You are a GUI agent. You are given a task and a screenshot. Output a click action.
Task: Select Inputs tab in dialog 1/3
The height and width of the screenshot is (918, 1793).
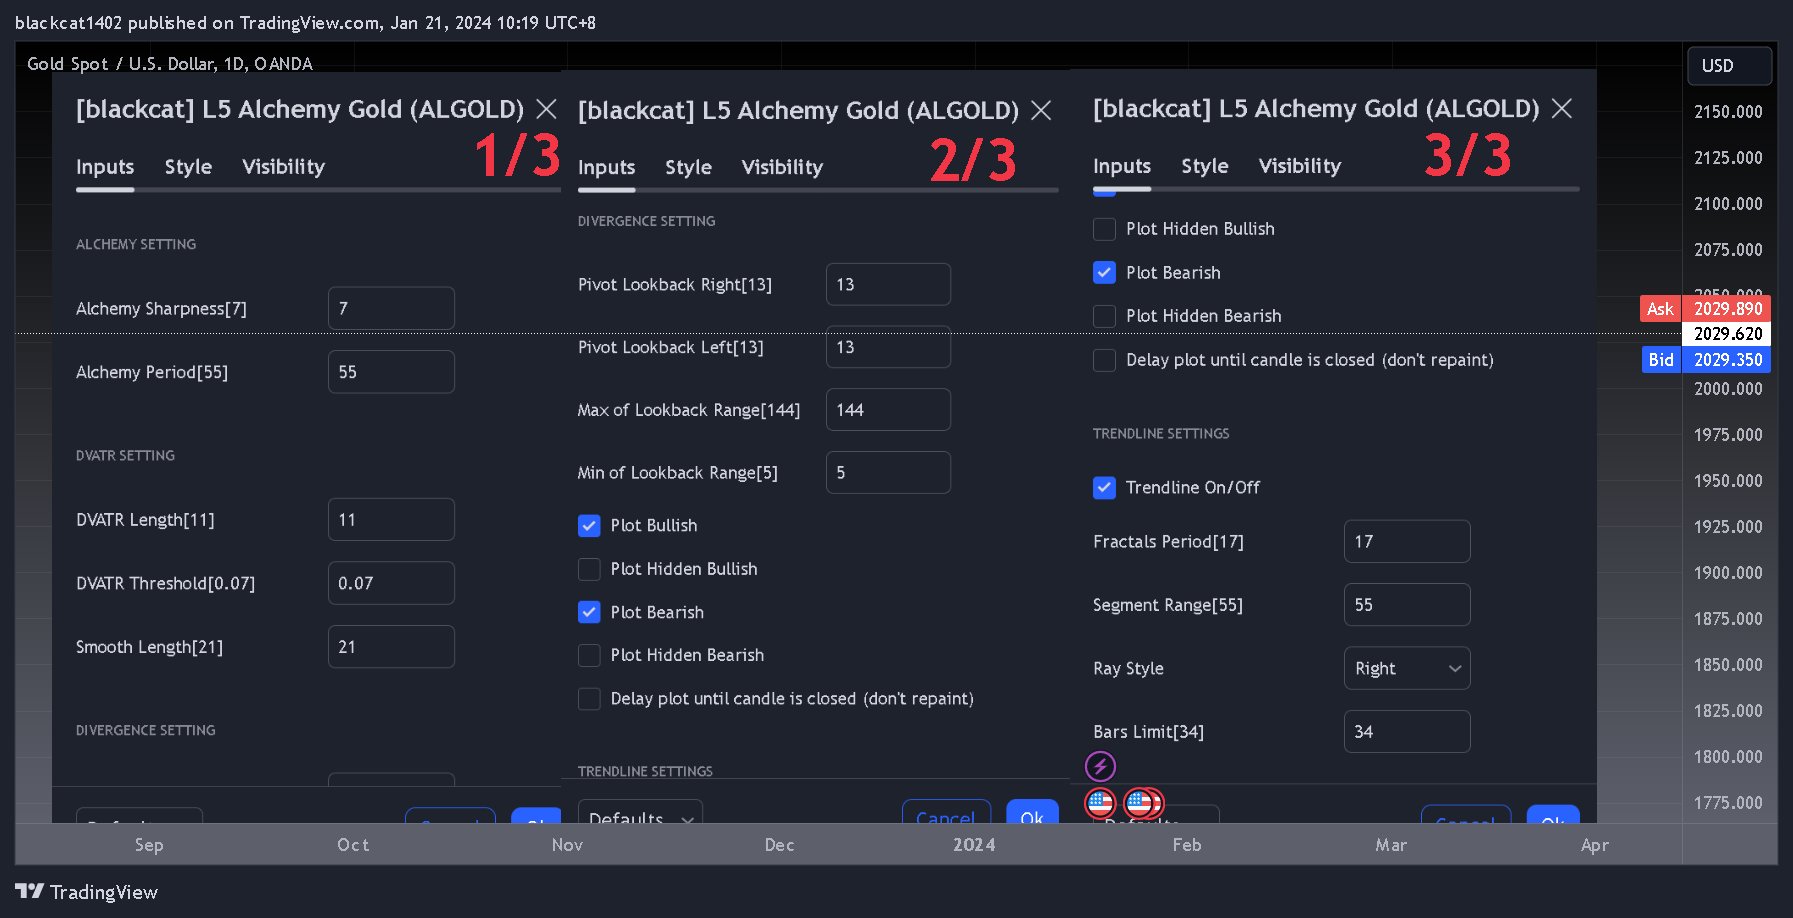tap(105, 167)
